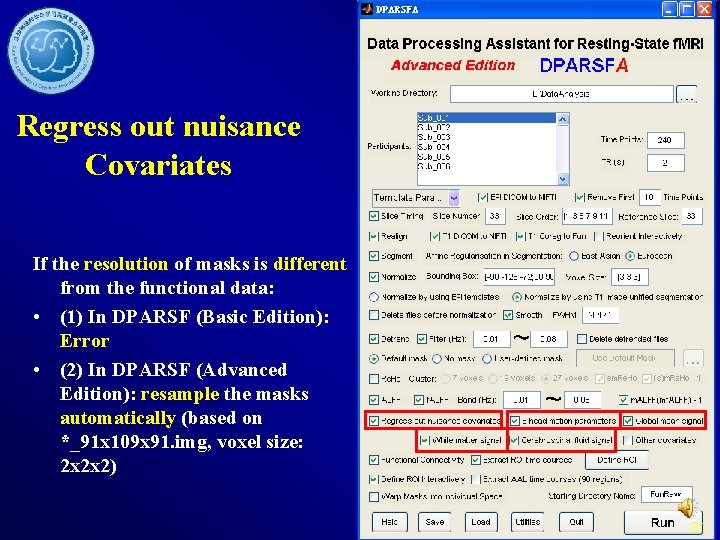The image size is (720, 540).
Task: Click the ALFF Band low frequency field
Action: (522, 400)
